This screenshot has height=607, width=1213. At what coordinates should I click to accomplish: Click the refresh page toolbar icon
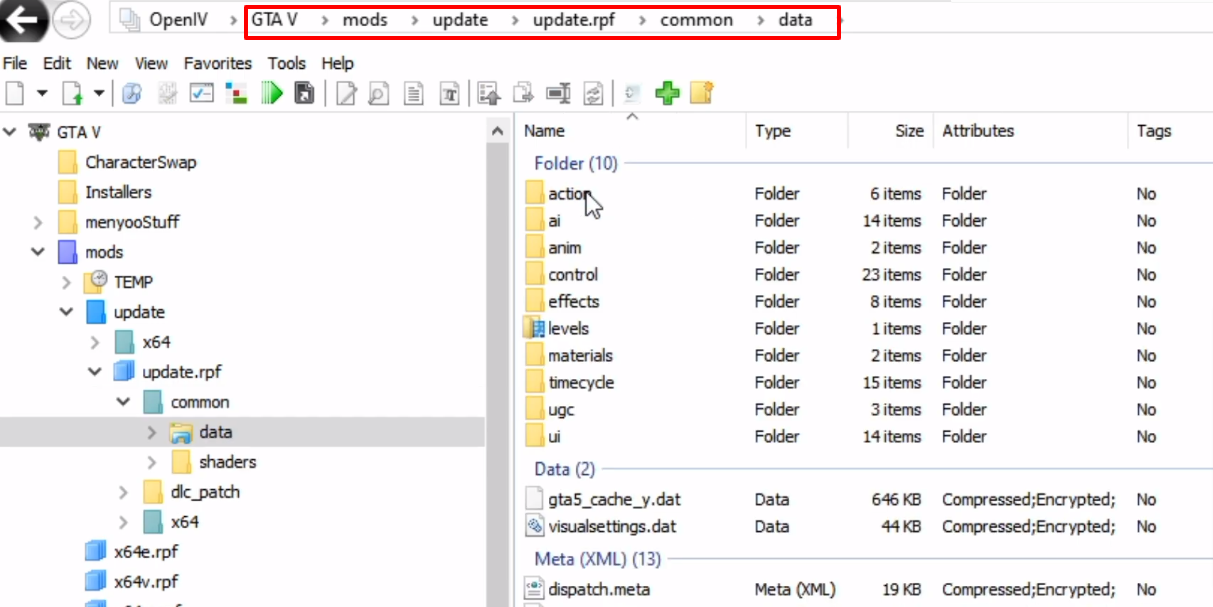594,93
